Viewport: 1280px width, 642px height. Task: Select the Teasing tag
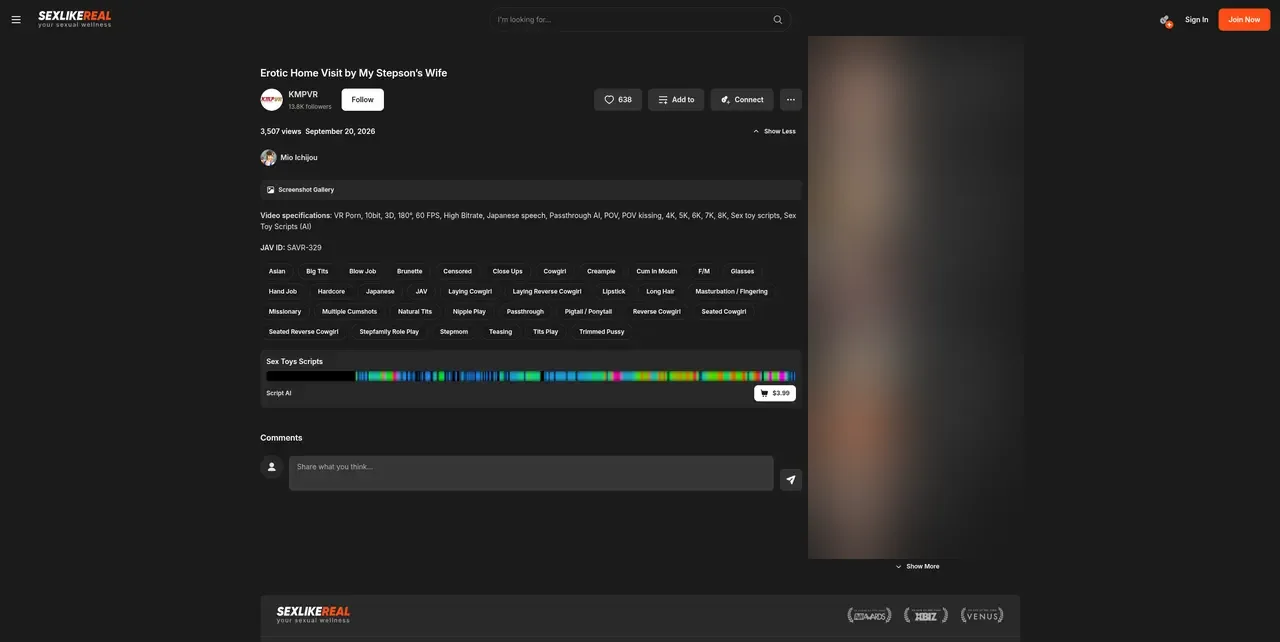500,331
